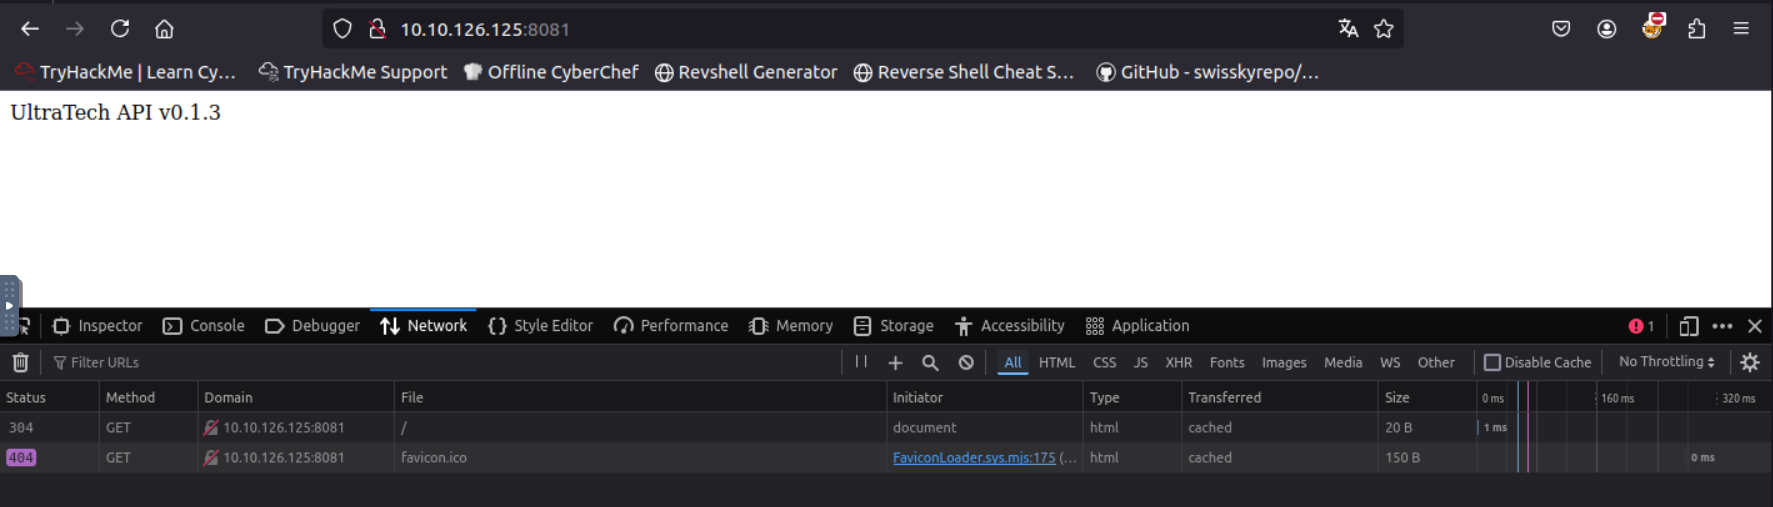Open the FaviconLoader.sys.mjs:175 initiator link
1773x507 pixels.
point(973,458)
